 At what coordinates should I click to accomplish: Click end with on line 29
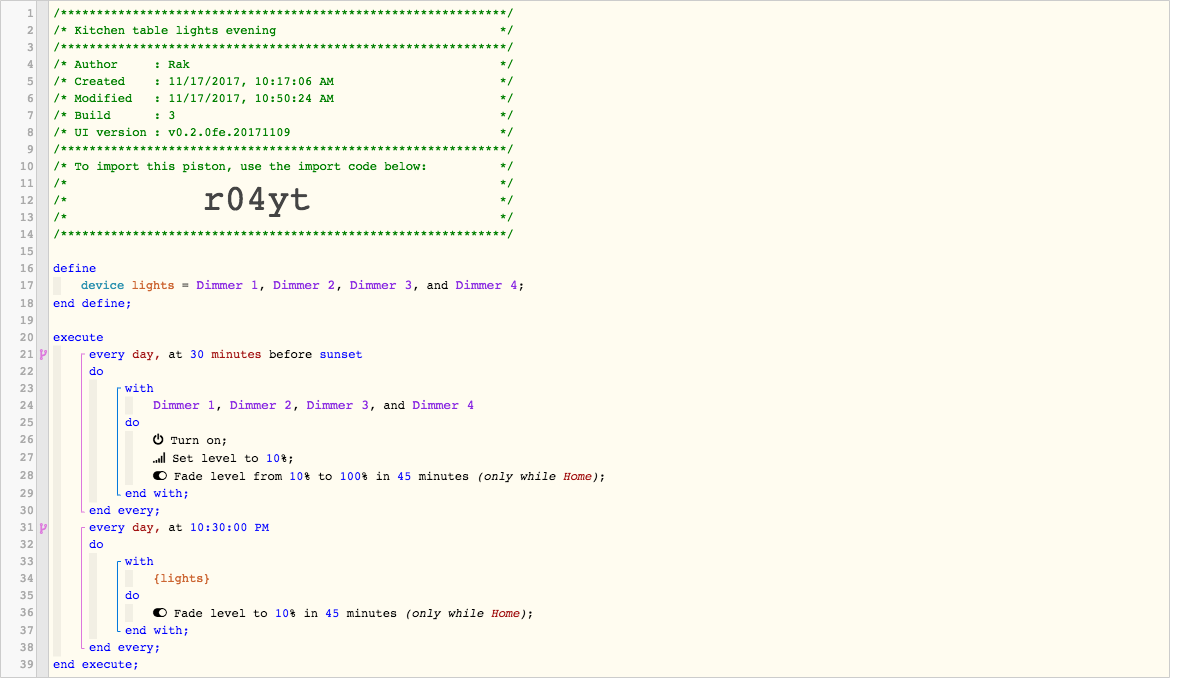coord(156,494)
